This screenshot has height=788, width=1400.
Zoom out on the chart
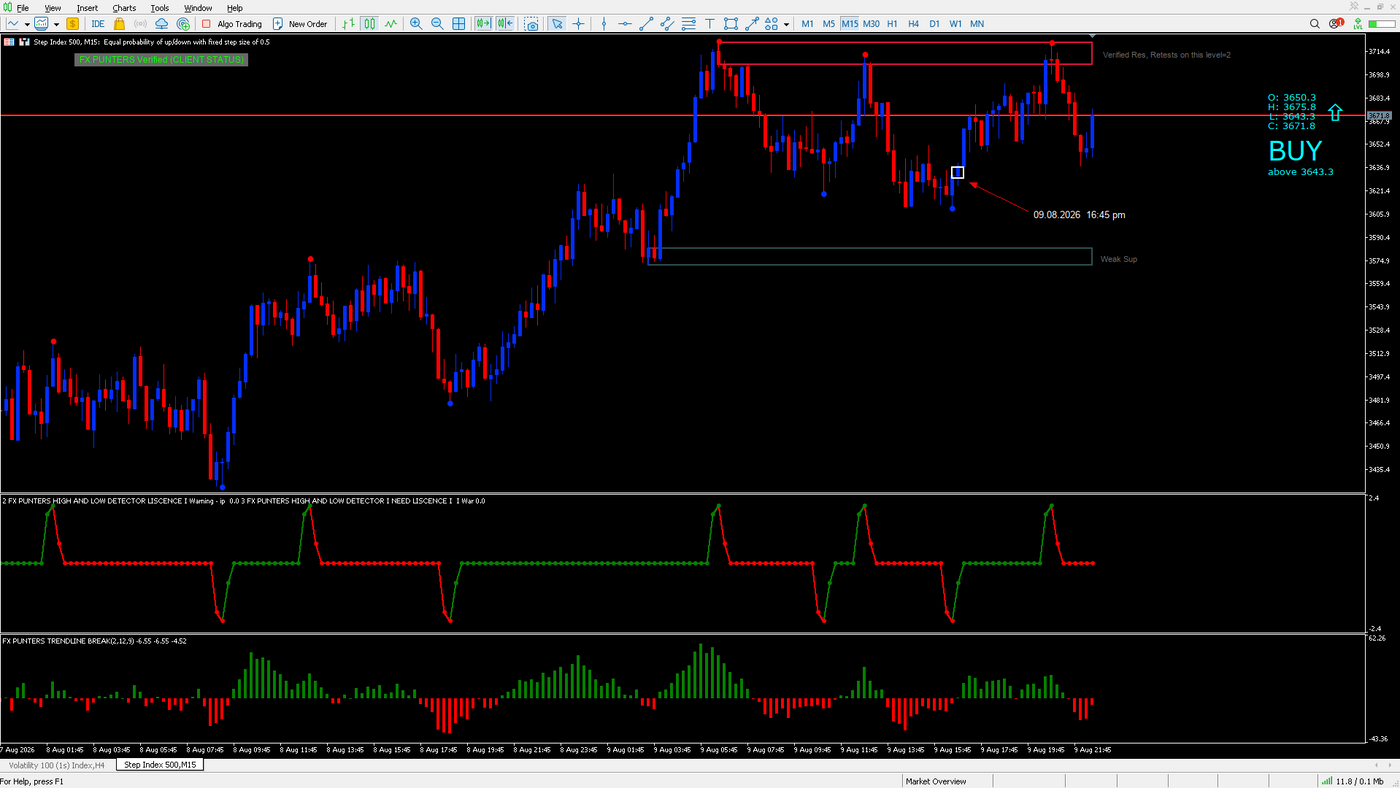tap(437, 24)
